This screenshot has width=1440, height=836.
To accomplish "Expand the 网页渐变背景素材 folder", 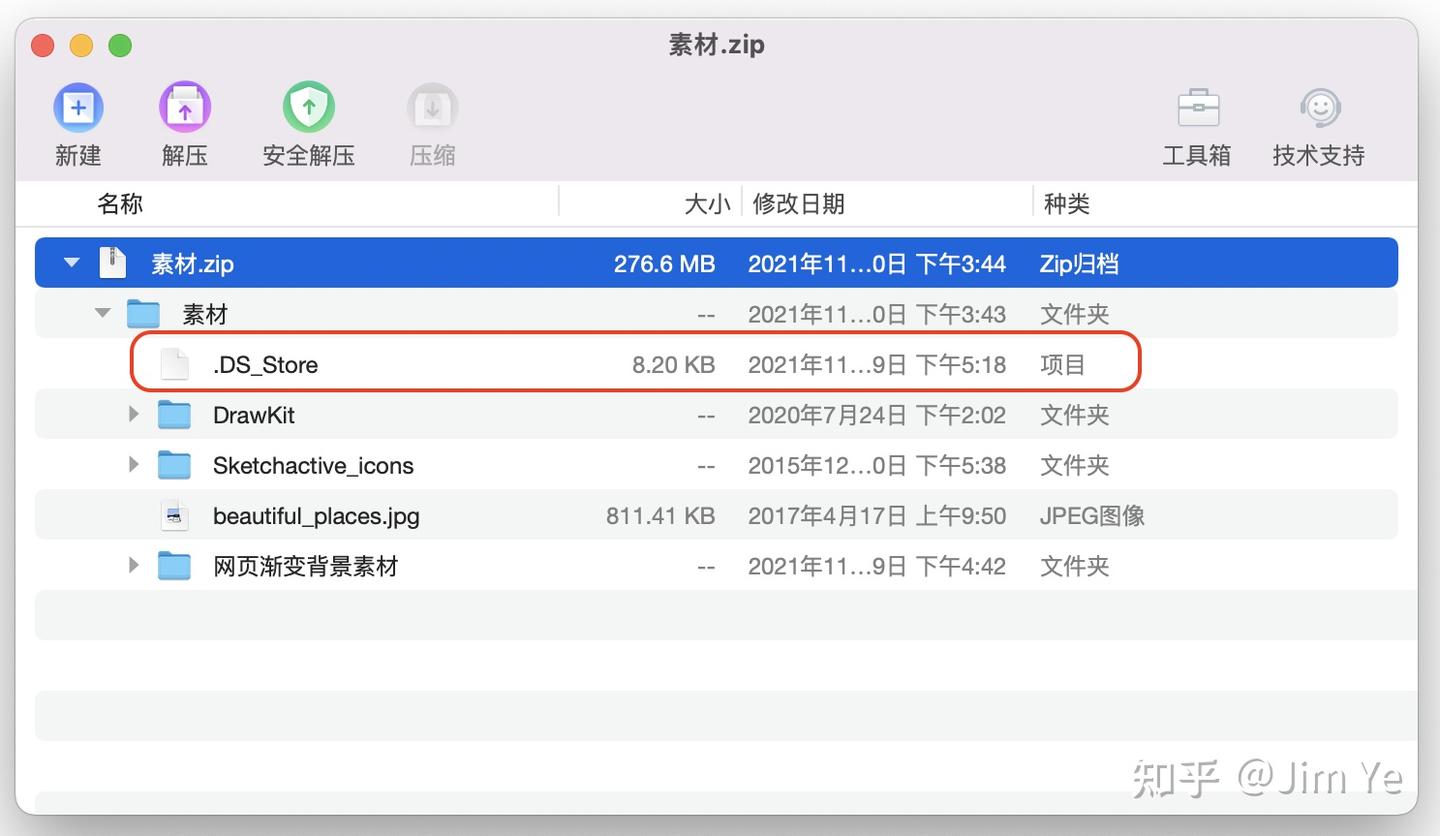I will [x=133, y=565].
